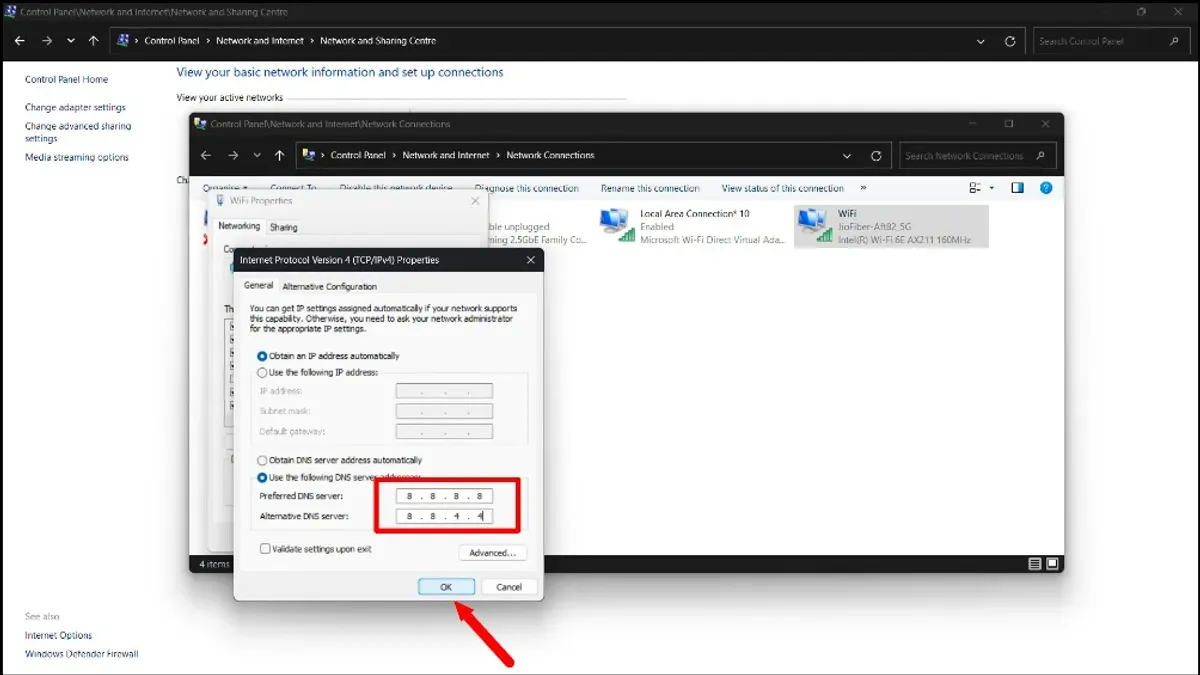
Task: Select Obtain DNS server address automatically
Action: pos(339,460)
